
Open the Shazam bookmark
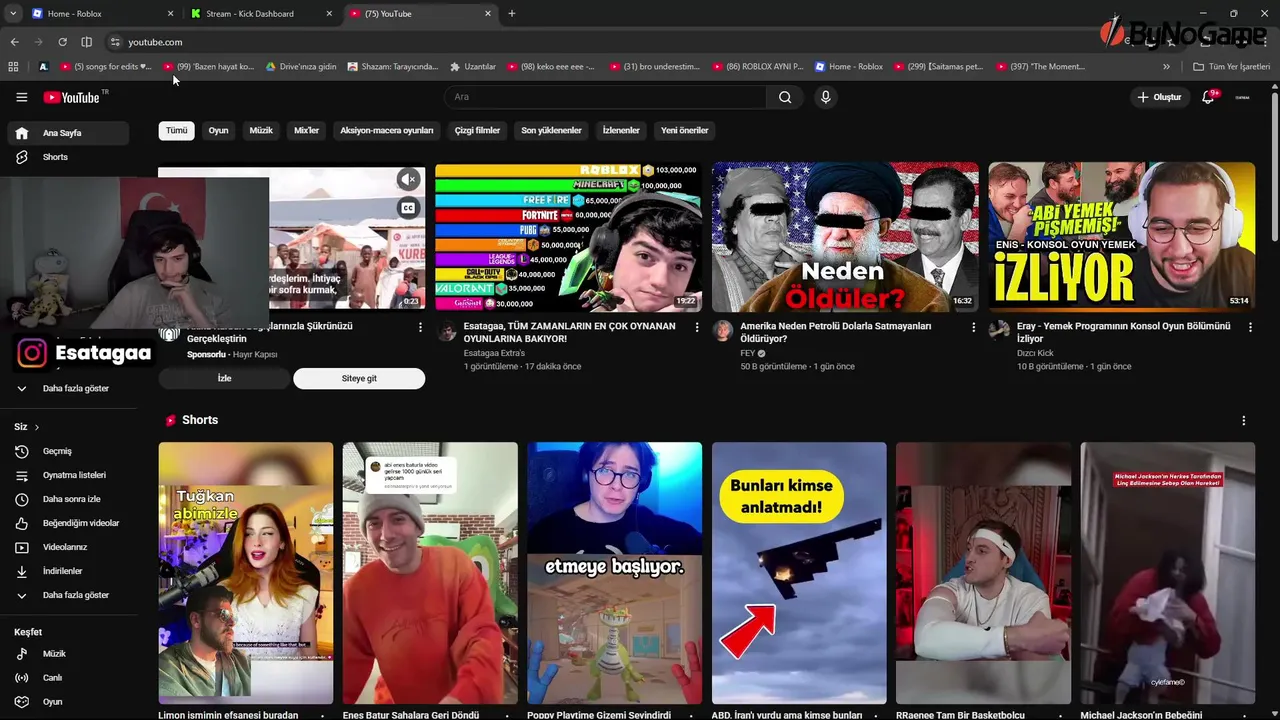(x=393, y=67)
